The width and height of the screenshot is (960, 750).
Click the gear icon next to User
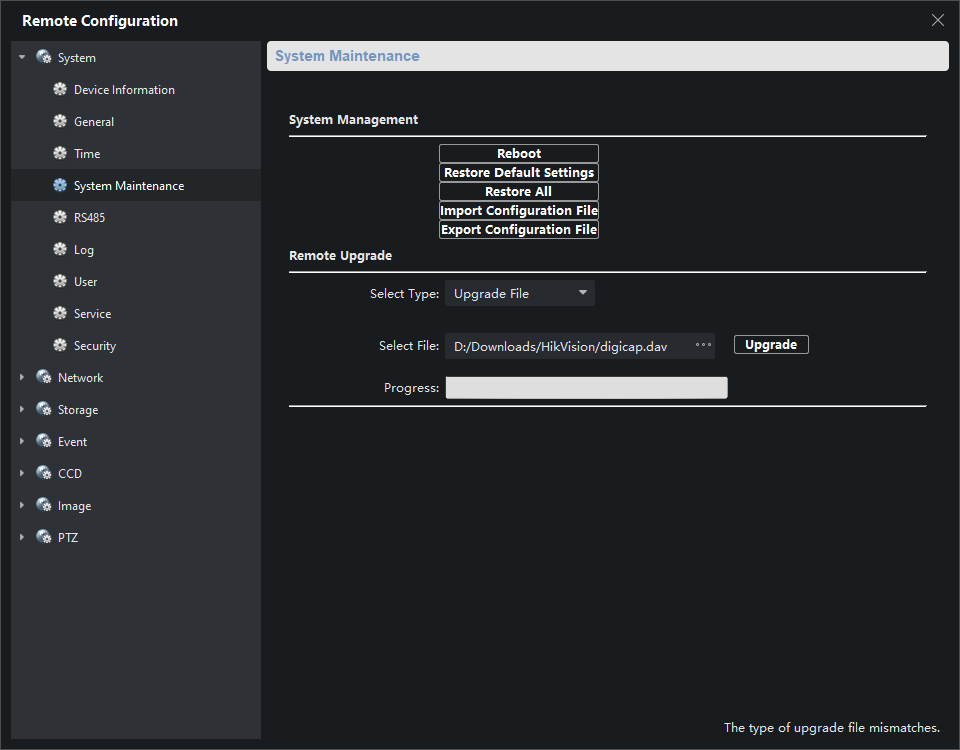click(x=60, y=282)
